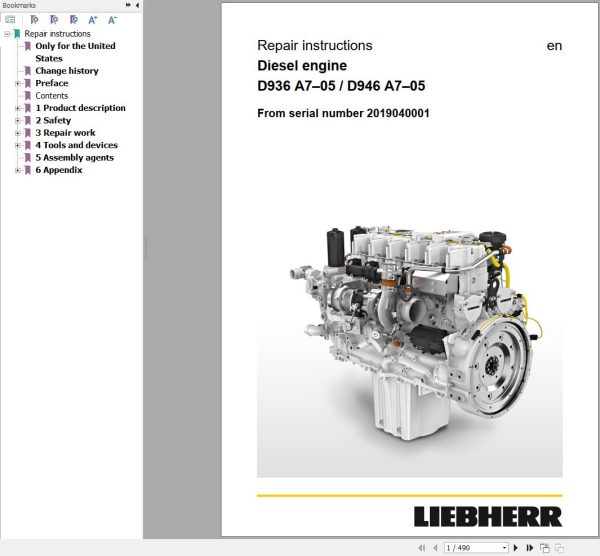Click the 'Repair instructions' page title text
This screenshot has height=556, width=600.
[315, 46]
